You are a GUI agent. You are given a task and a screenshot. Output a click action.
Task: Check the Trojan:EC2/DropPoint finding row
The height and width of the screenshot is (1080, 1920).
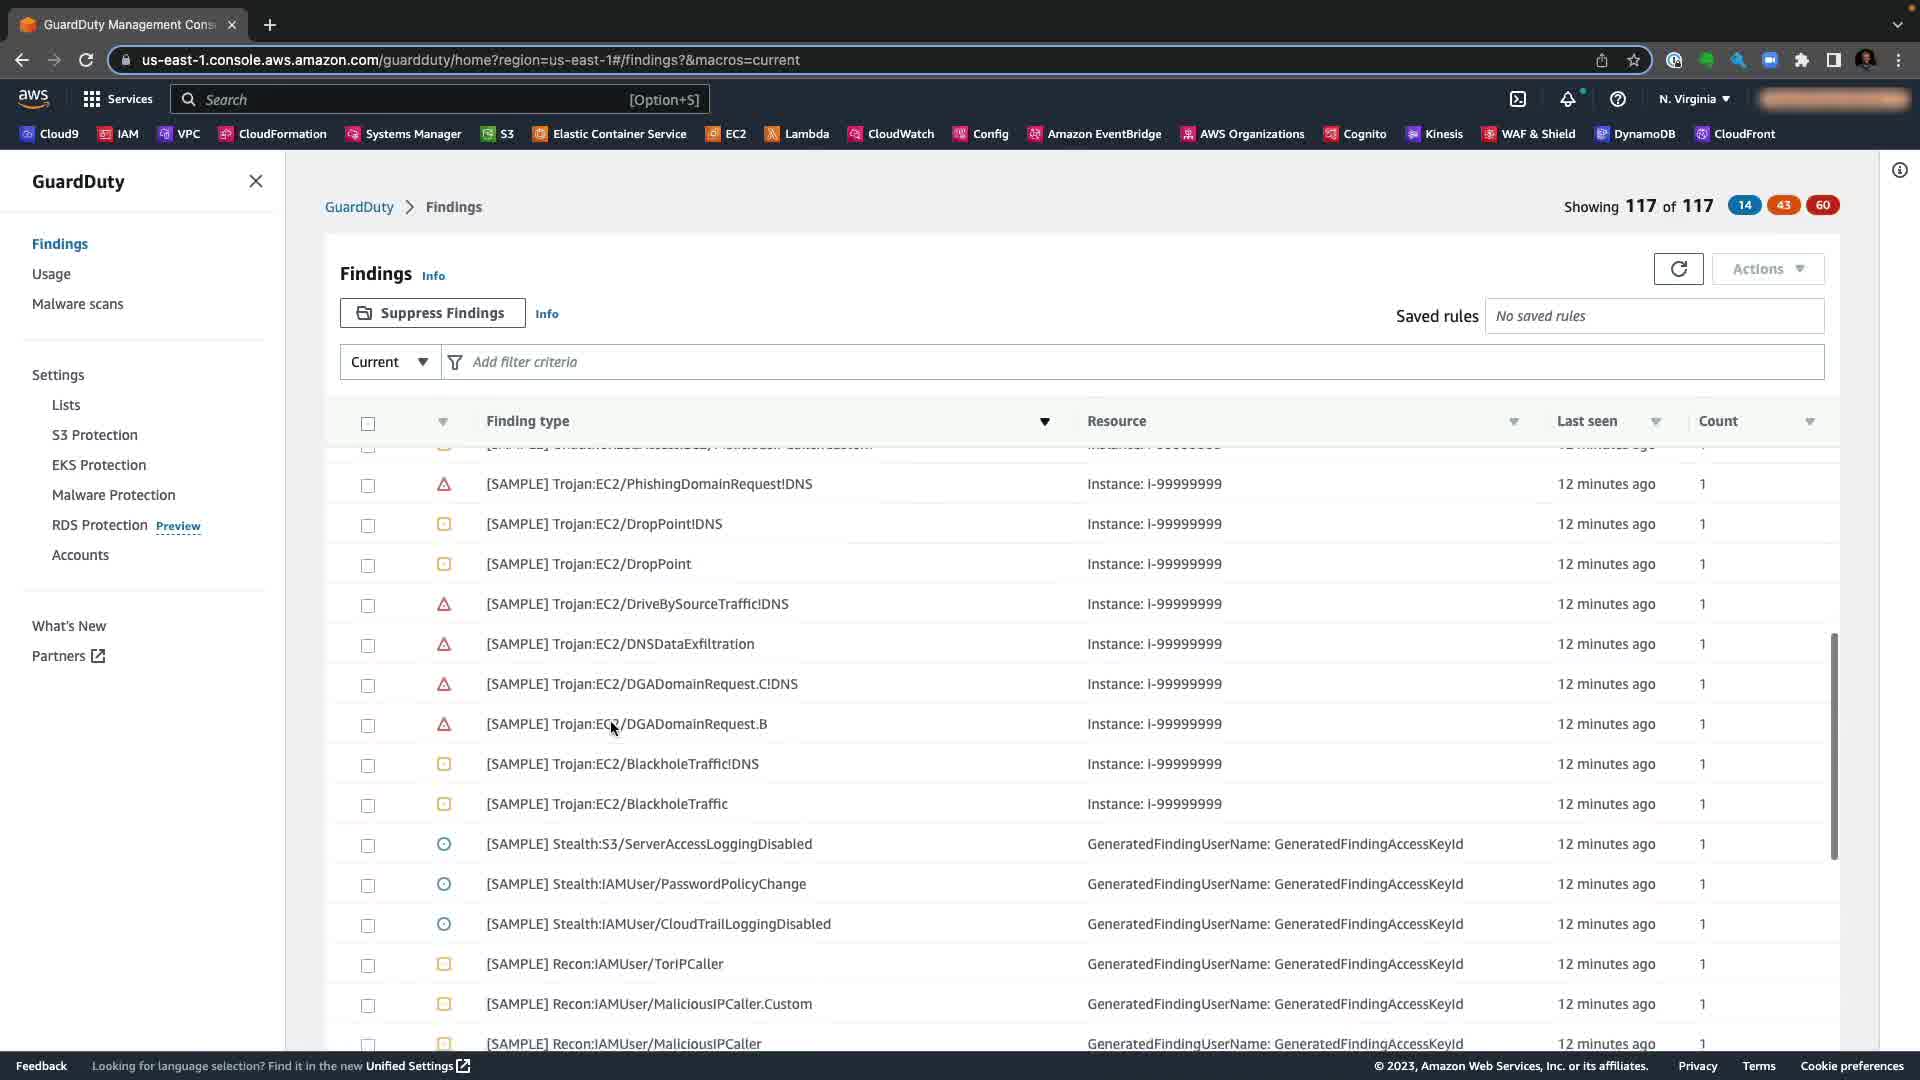coord(368,565)
